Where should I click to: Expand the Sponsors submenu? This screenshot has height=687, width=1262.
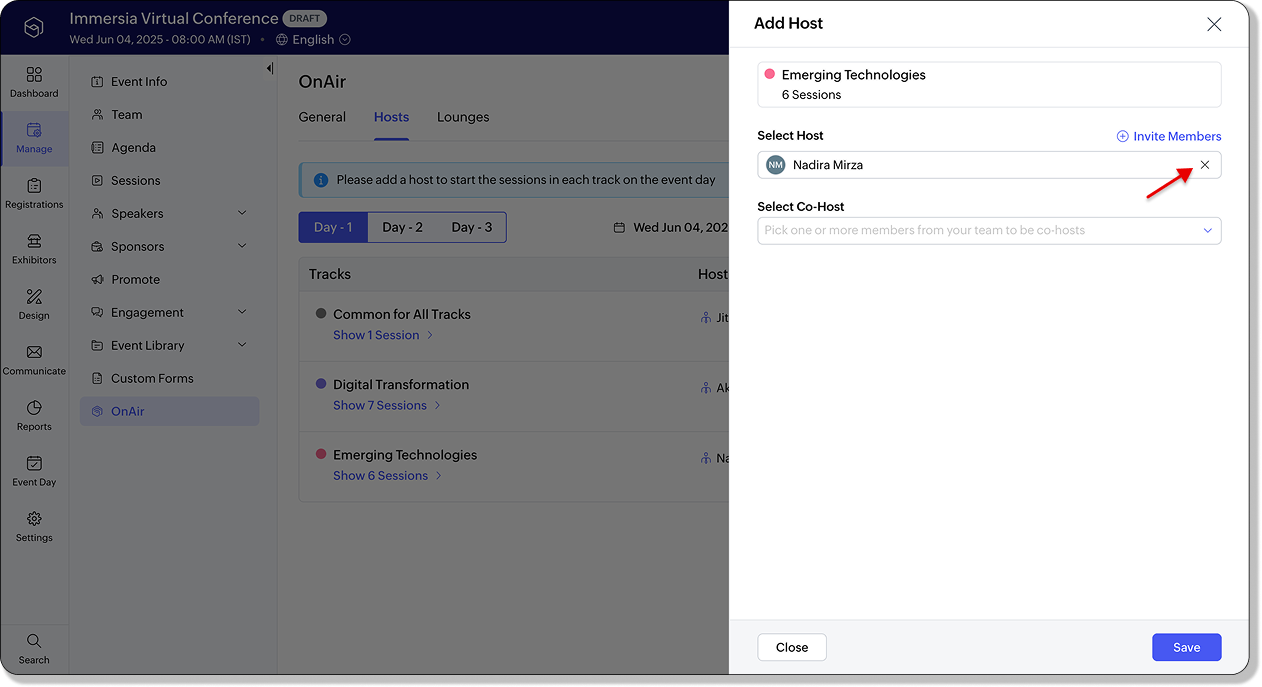point(242,246)
